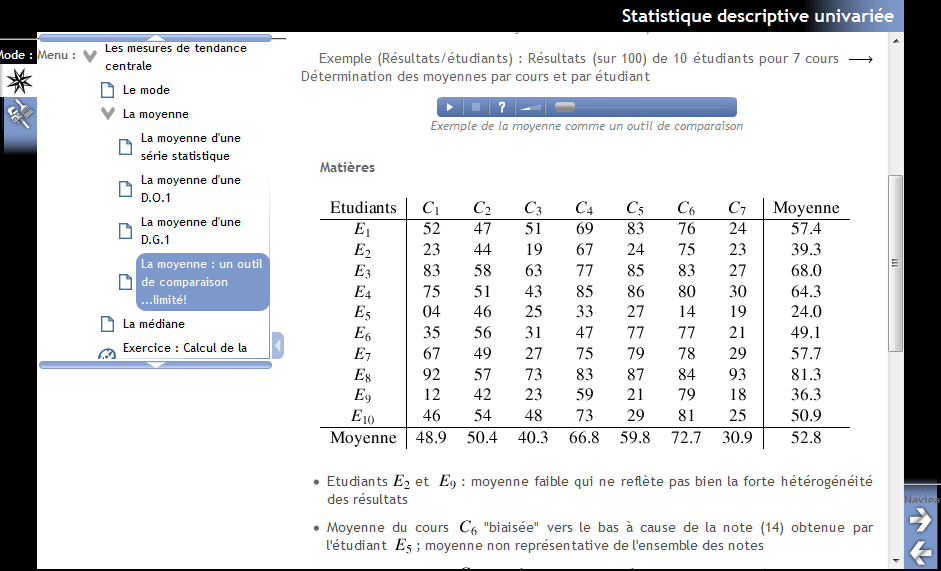This screenshot has width=941, height=571.
Task: Click the overall mean value 52.8
Action: pos(805,438)
